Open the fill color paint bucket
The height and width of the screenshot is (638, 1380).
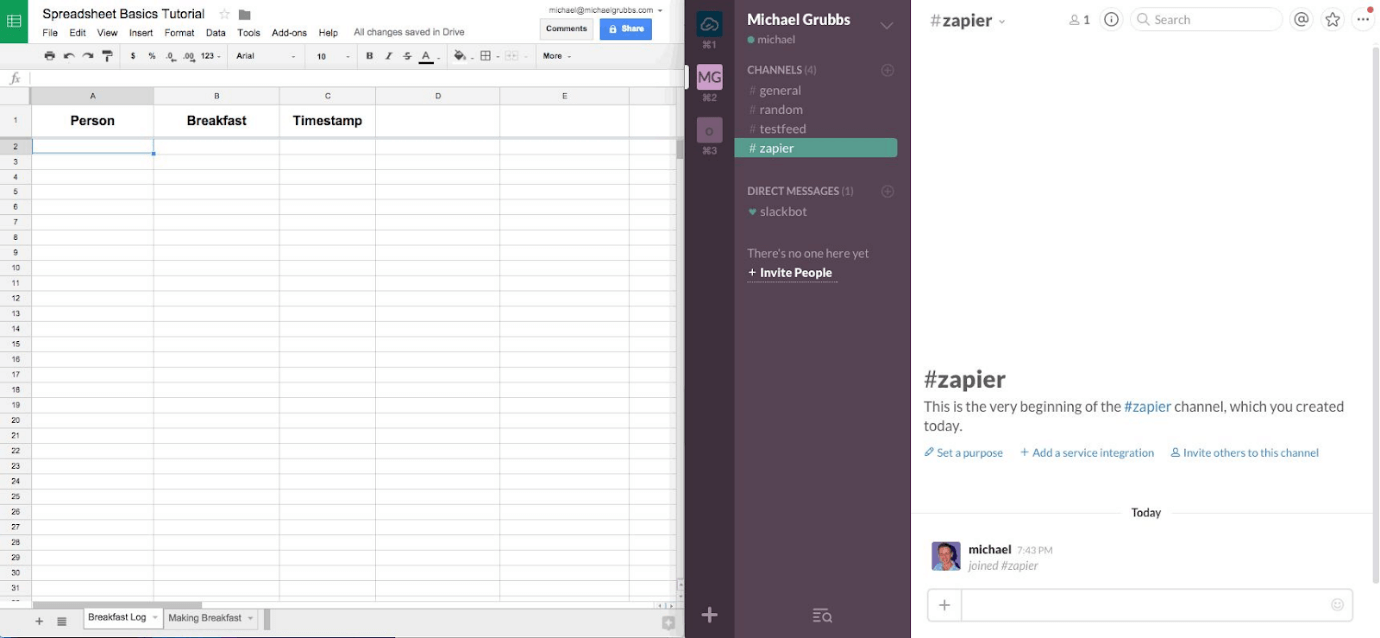tap(461, 56)
